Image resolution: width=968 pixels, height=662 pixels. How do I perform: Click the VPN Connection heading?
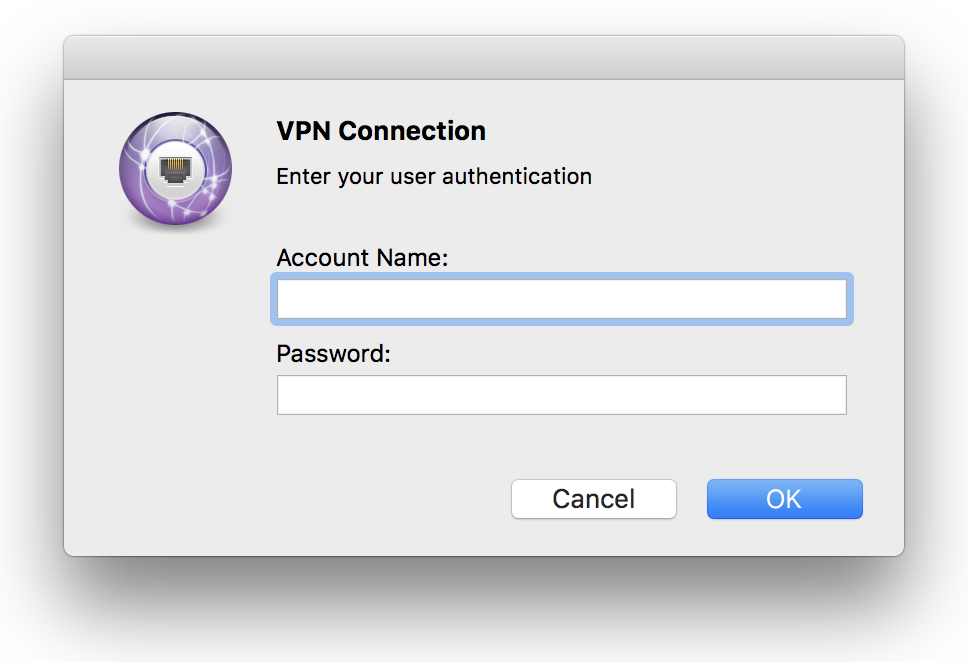(x=381, y=131)
